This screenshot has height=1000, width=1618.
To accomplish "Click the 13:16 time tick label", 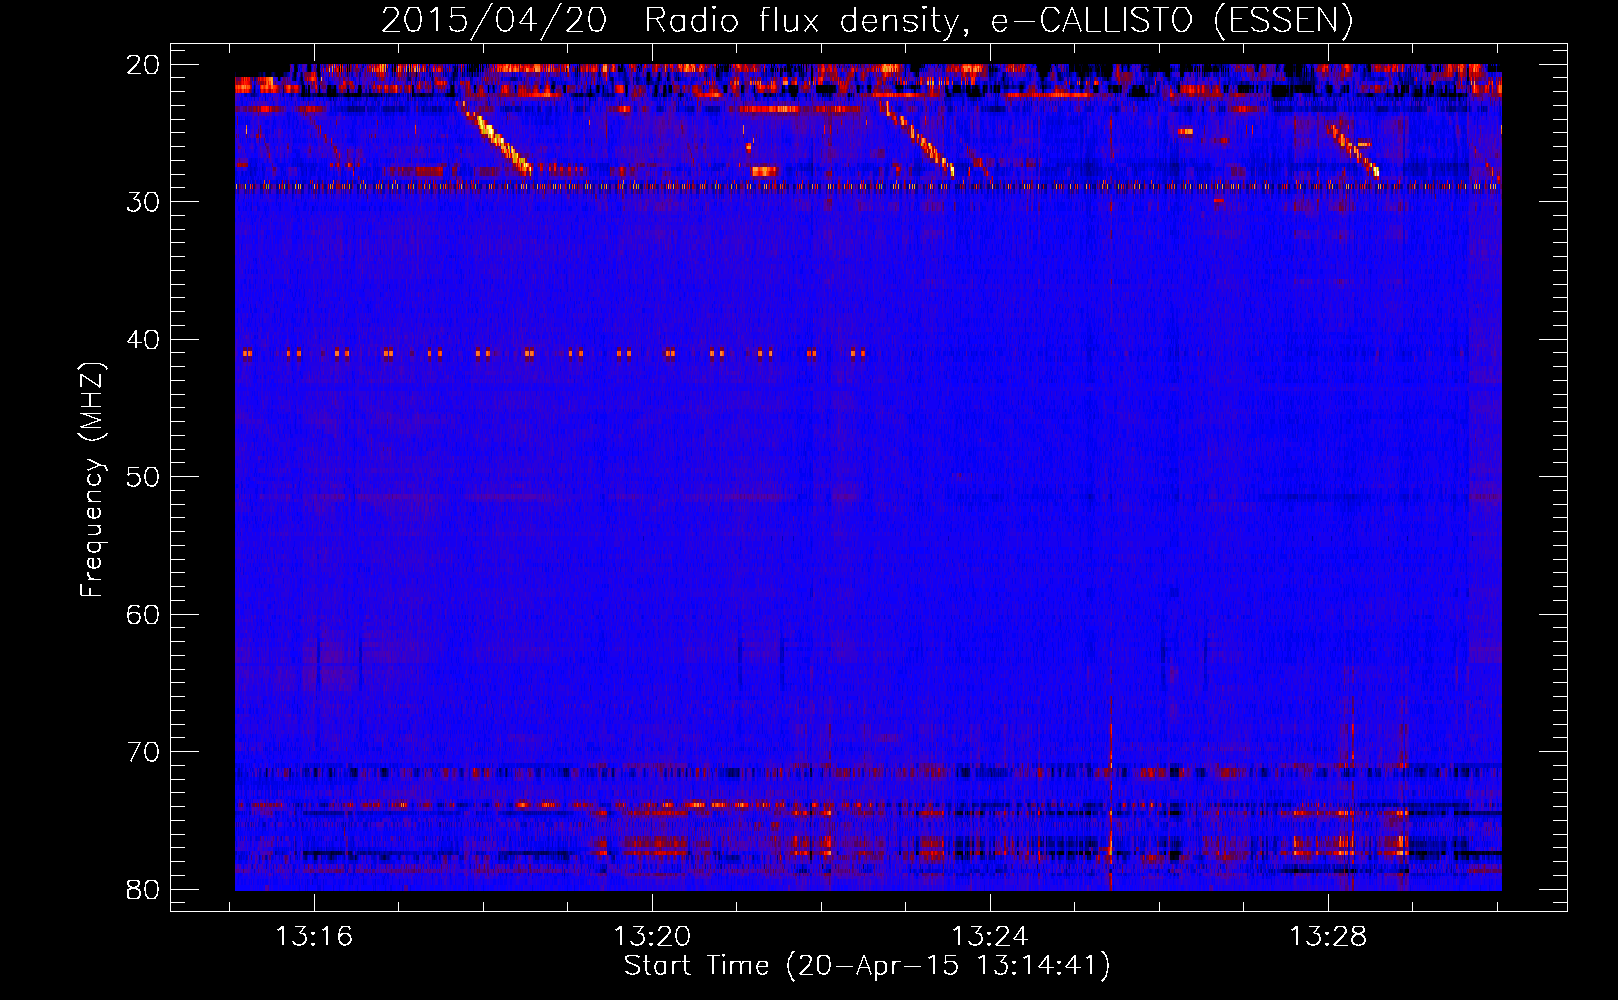I will pos(314,937).
